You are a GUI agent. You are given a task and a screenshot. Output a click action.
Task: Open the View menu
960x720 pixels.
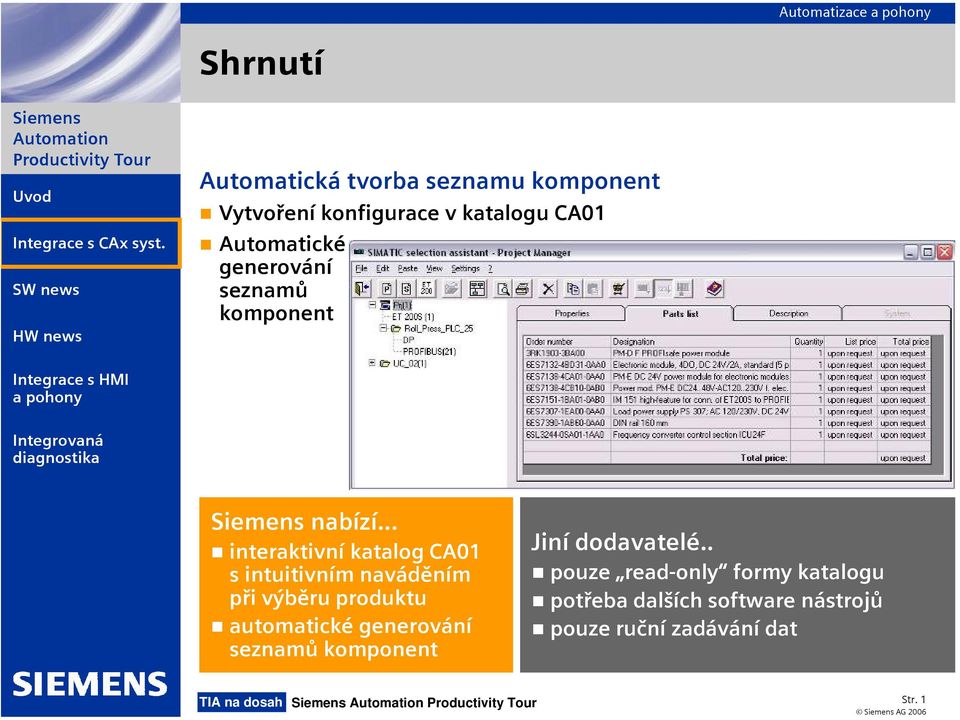[434, 269]
